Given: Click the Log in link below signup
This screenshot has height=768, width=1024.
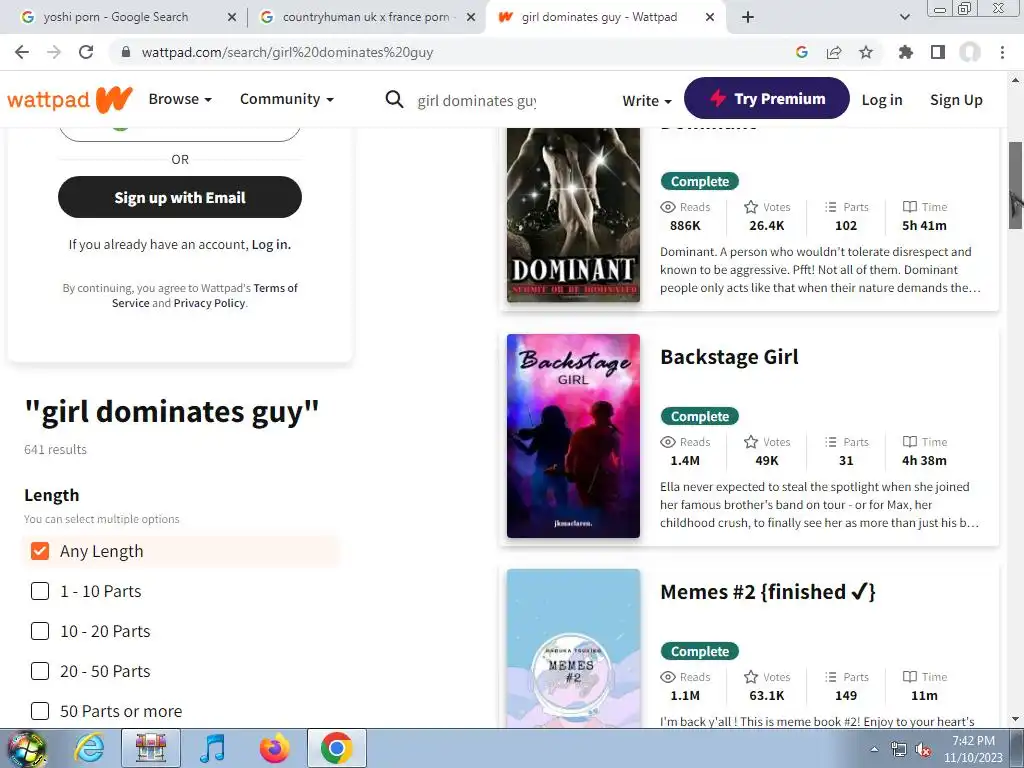Looking at the screenshot, I should tap(271, 244).
